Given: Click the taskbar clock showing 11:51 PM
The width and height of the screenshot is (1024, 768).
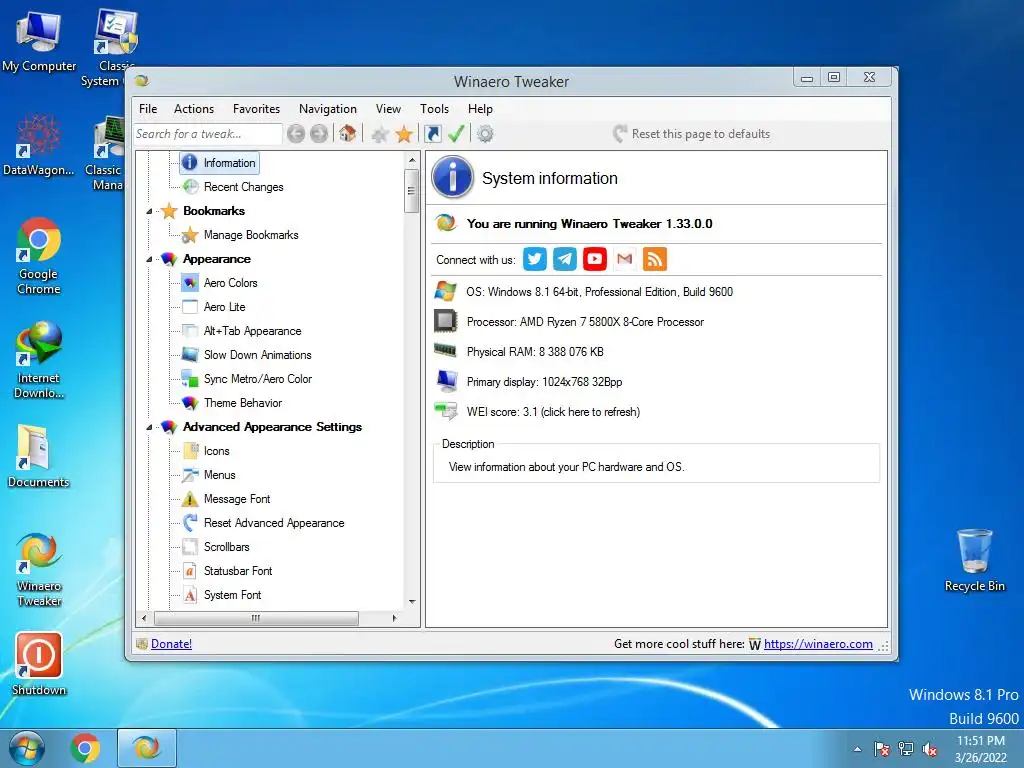Looking at the screenshot, I should tap(981, 749).
